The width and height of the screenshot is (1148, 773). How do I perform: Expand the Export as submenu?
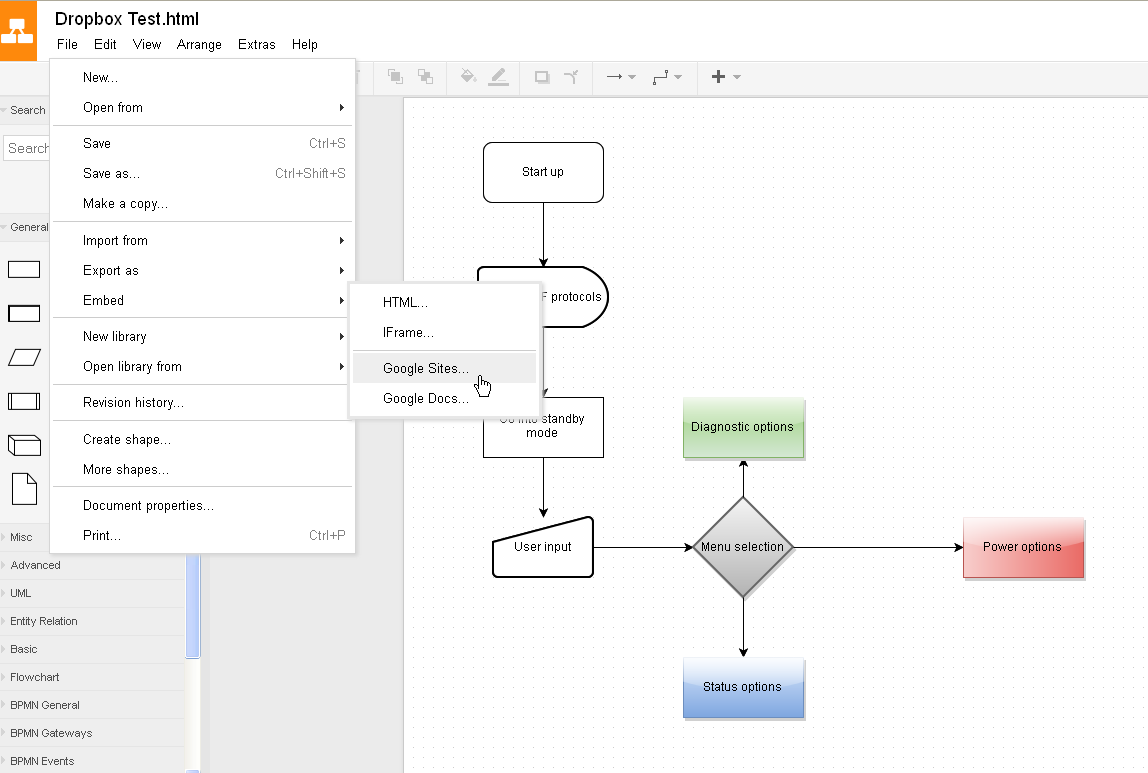[x=203, y=270]
